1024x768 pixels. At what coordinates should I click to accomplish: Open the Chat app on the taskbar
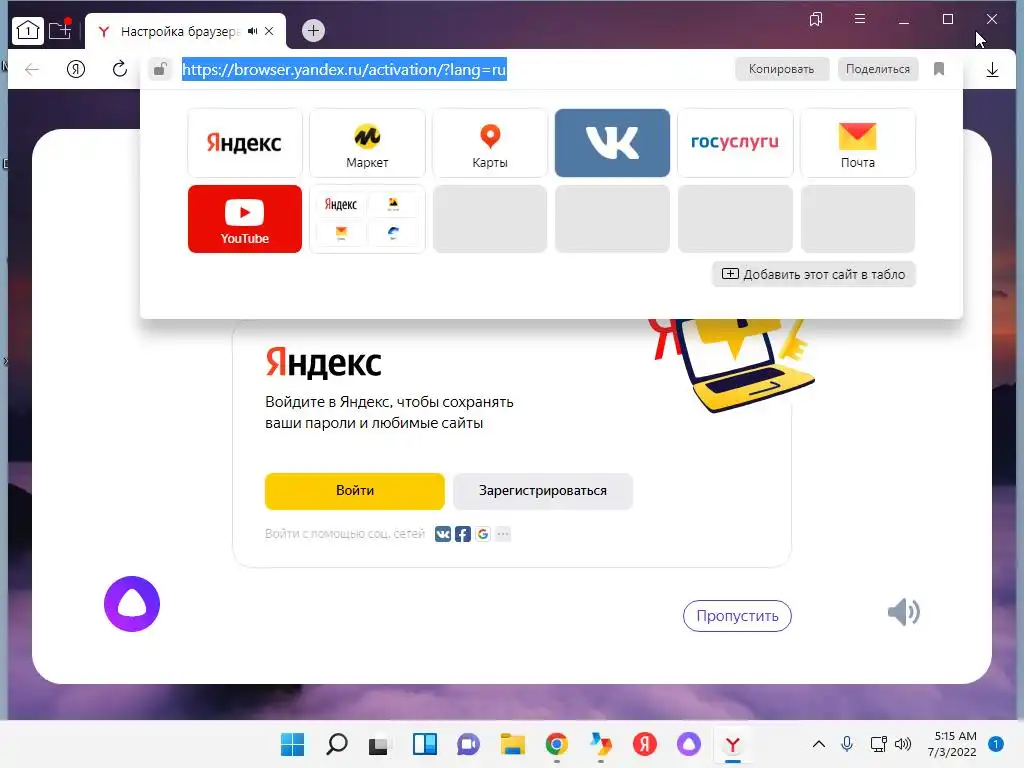(x=468, y=744)
